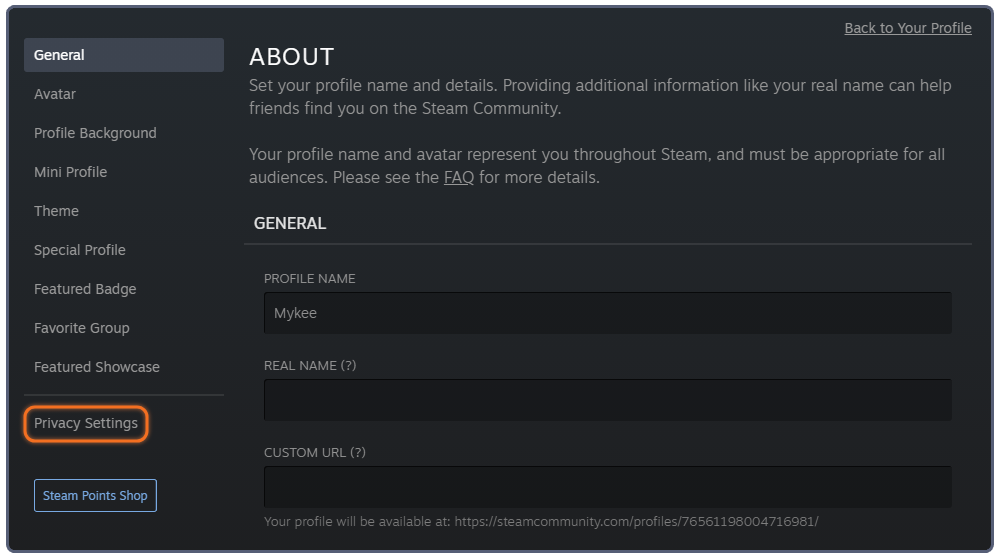Image resolution: width=1001 pixels, height=559 pixels.
Task: Click the ABOUT page heading
Action: click(x=292, y=57)
